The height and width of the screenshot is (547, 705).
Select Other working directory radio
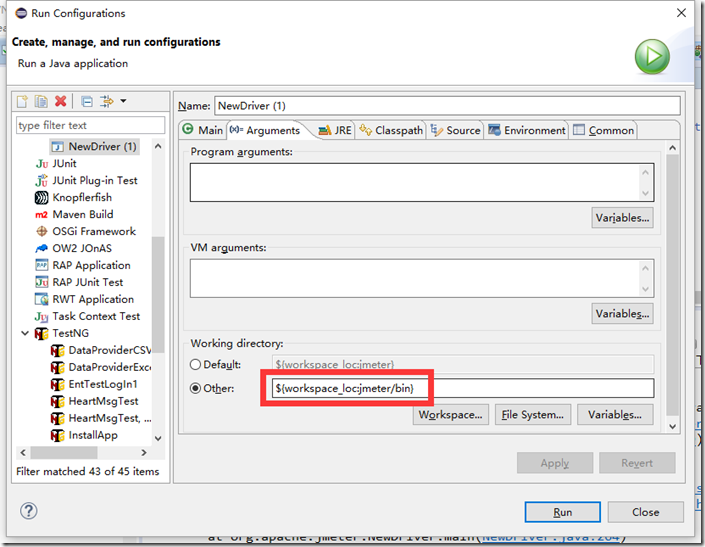(x=195, y=388)
